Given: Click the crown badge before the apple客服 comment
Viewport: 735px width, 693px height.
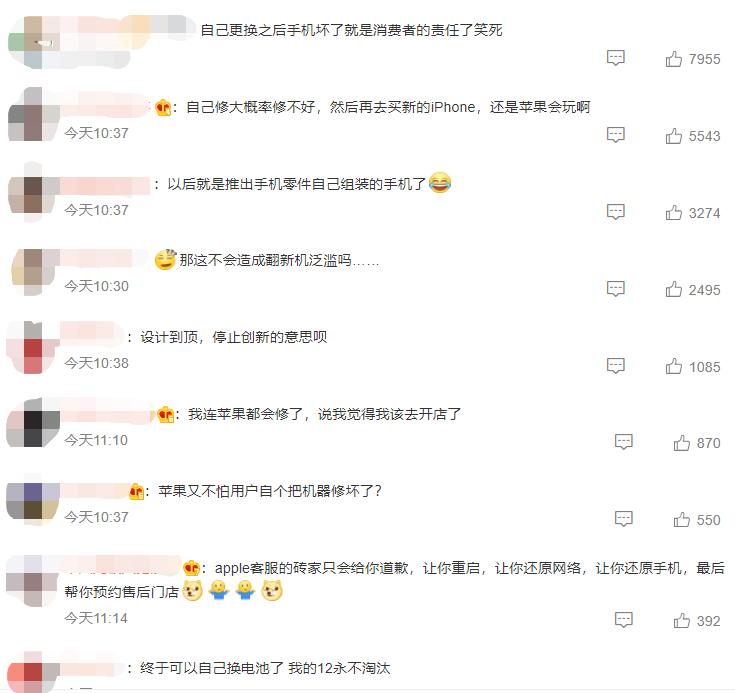Looking at the screenshot, I should point(191,568).
